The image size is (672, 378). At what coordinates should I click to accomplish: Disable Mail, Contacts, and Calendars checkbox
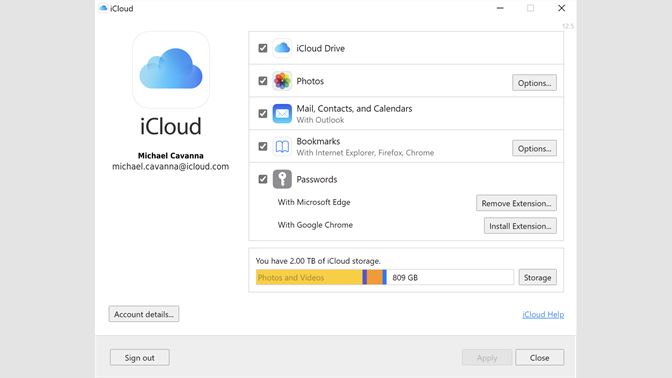(x=263, y=114)
